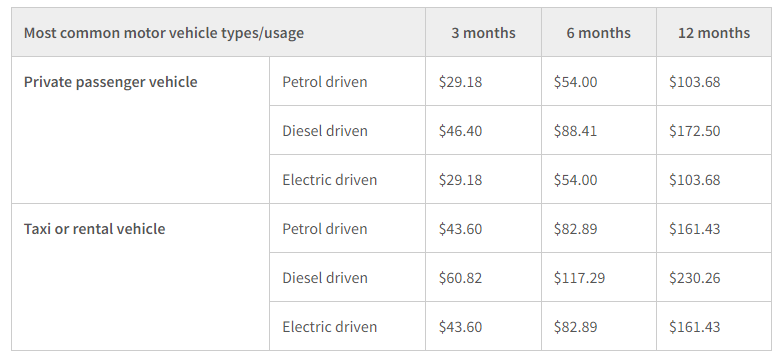This screenshot has width=780, height=361.
Task: Select Private passenger 'Petrol driven' cell
Action: click(x=347, y=81)
